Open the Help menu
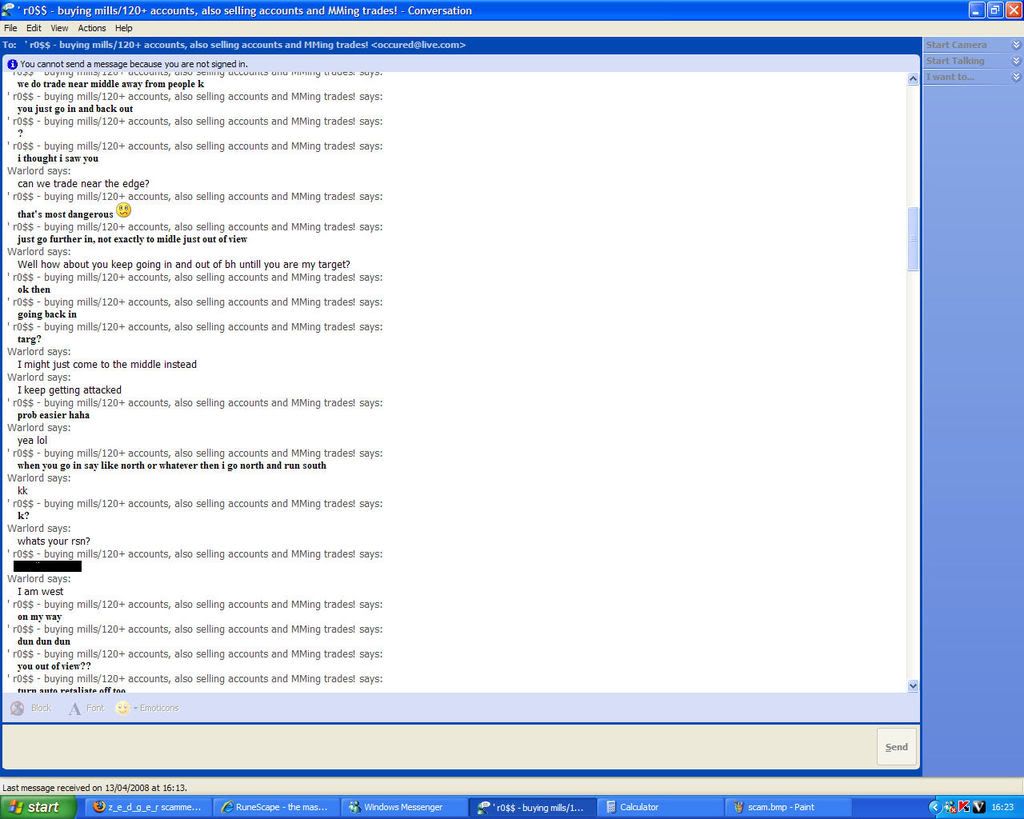Image resolution: width=1024 pixels, height=819 pixels. 123,28
